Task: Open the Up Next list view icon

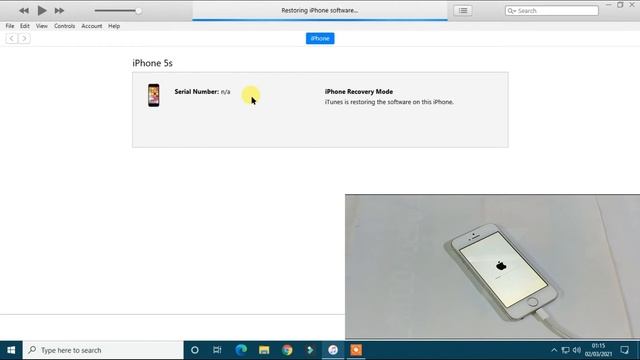Action: point(463,11)
